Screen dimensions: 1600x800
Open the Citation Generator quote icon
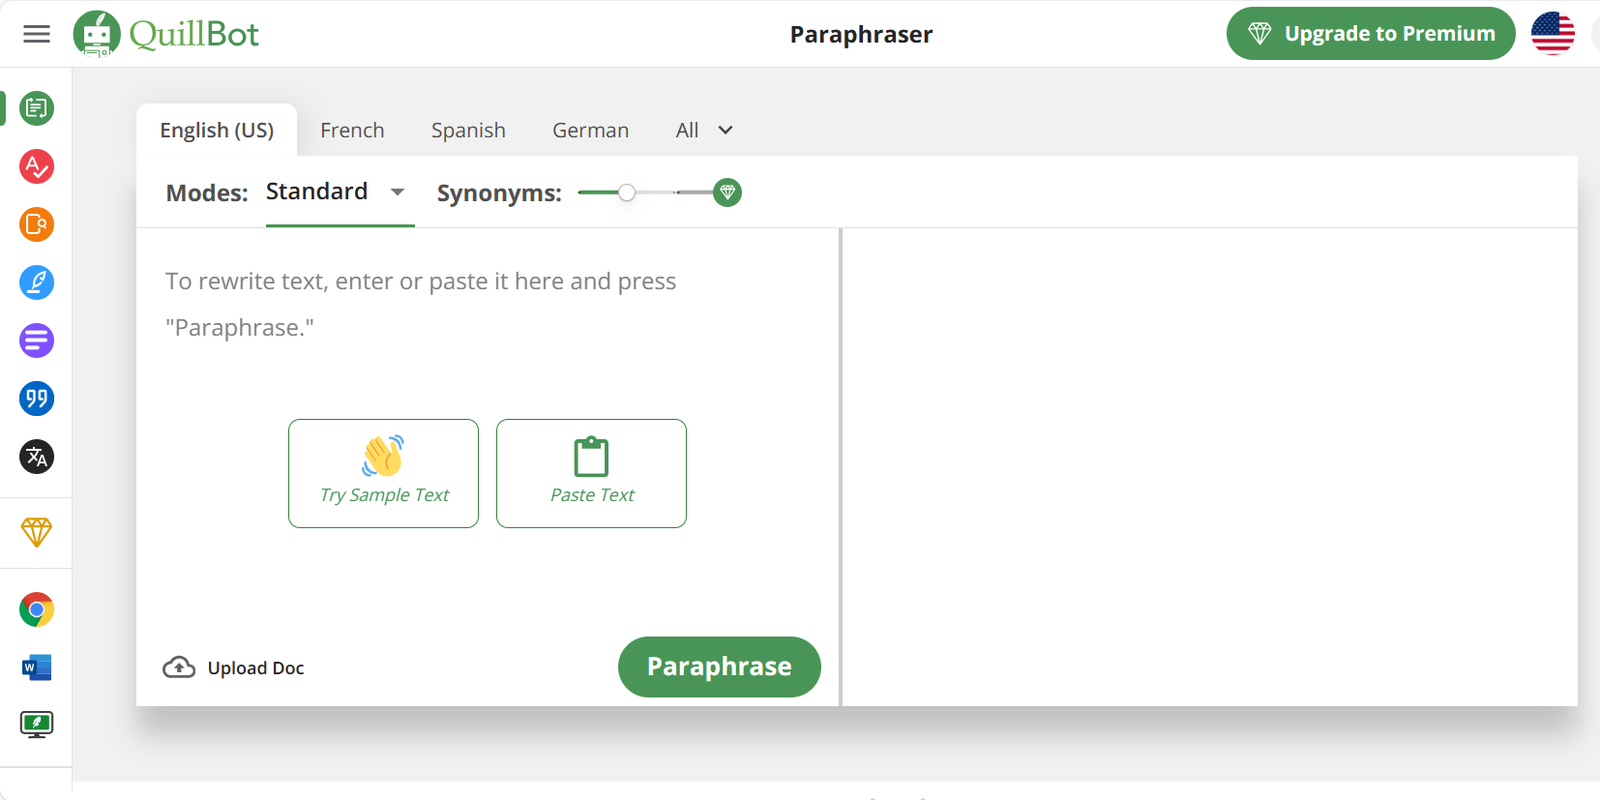click(x=37, y=398)
